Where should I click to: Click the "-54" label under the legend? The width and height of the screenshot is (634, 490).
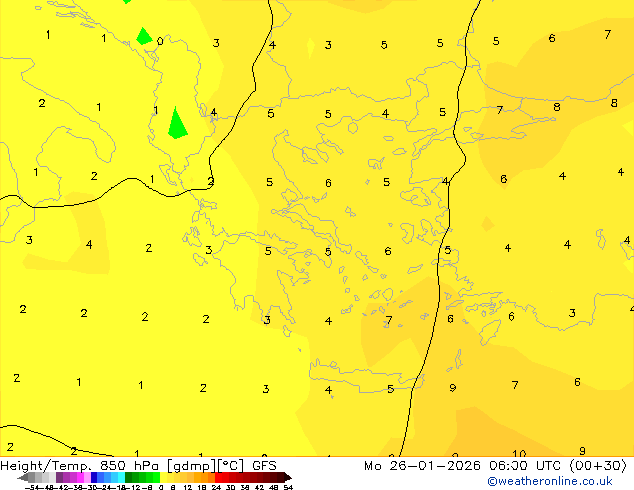click(x=32, y=487)
